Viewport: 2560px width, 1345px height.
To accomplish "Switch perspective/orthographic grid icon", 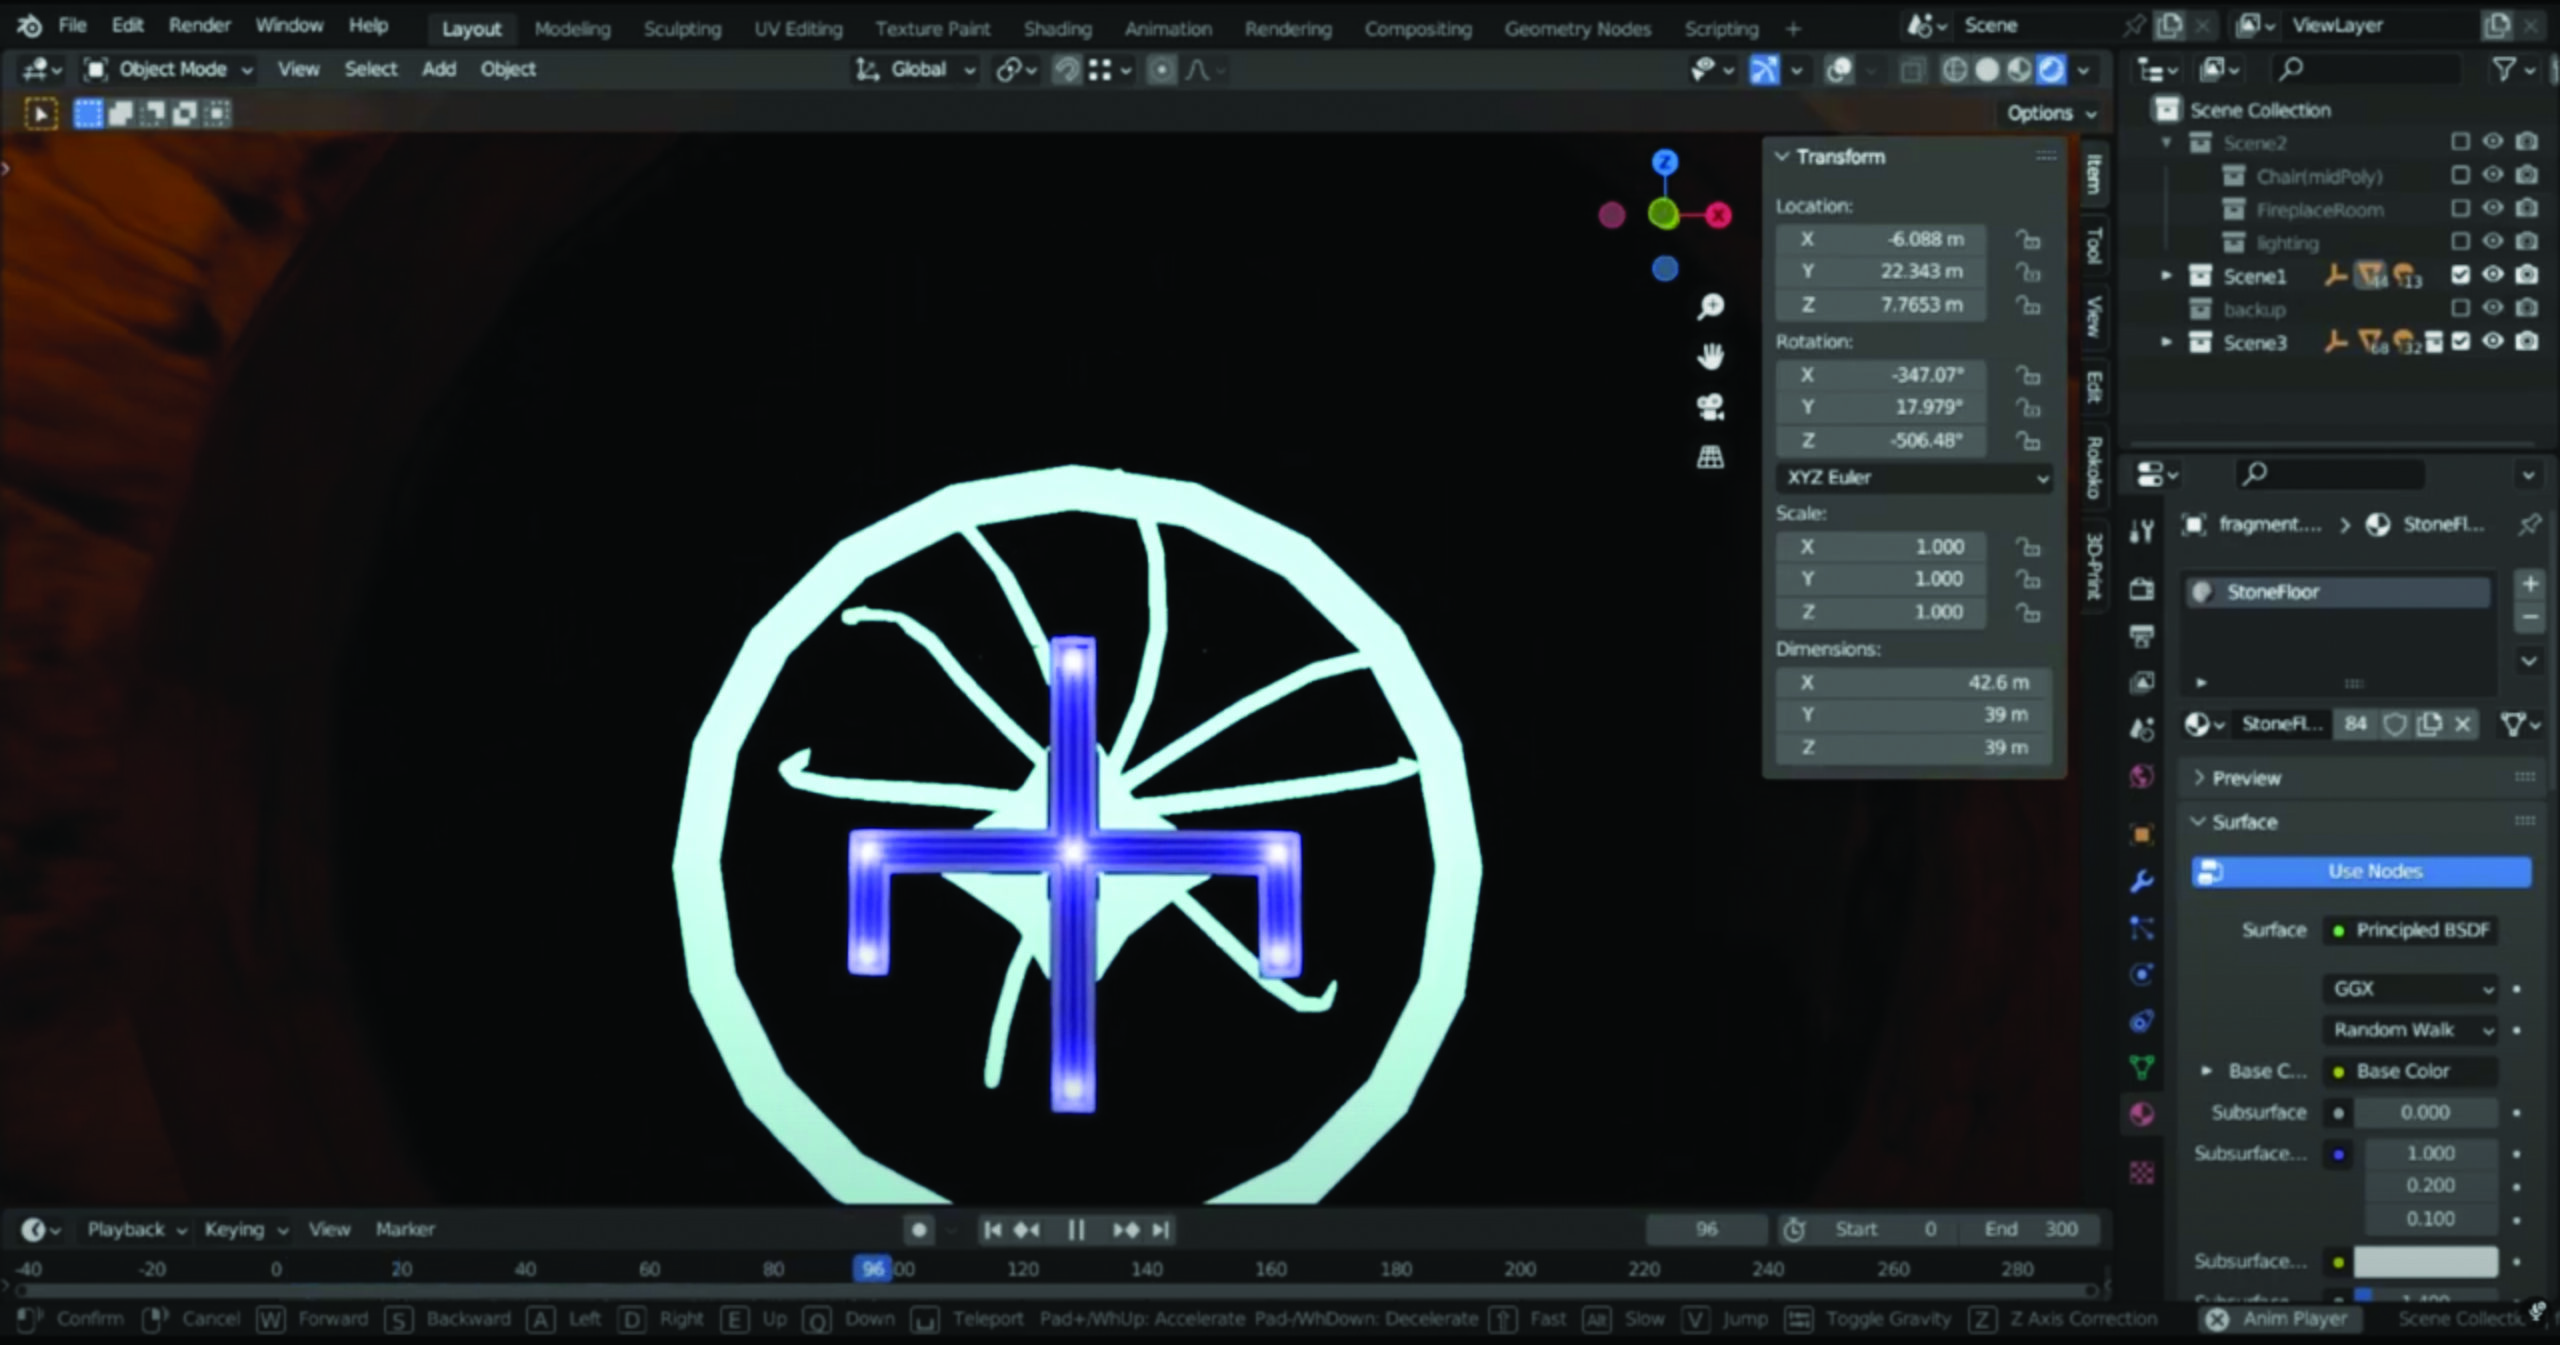I will pos(1710,458).
